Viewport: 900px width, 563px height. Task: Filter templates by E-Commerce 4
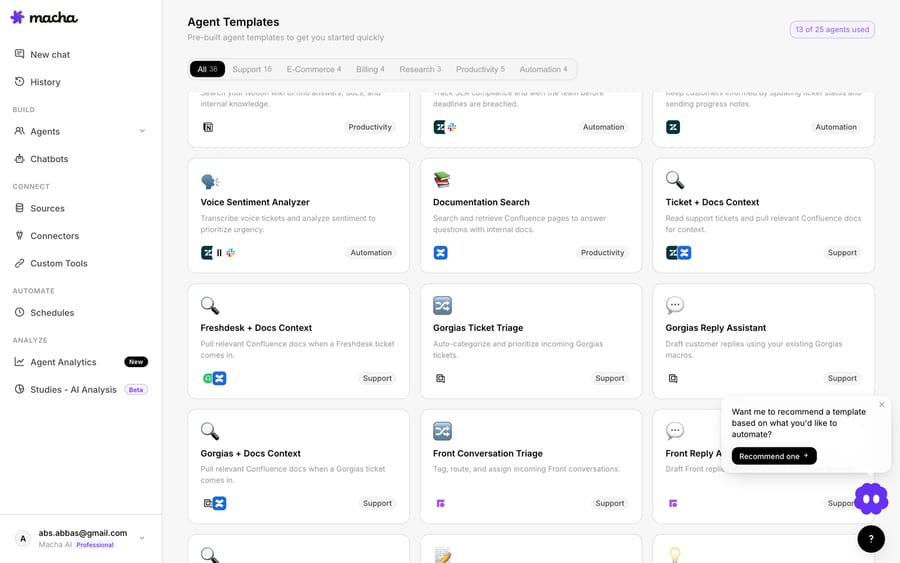click(x=313, y=69)
